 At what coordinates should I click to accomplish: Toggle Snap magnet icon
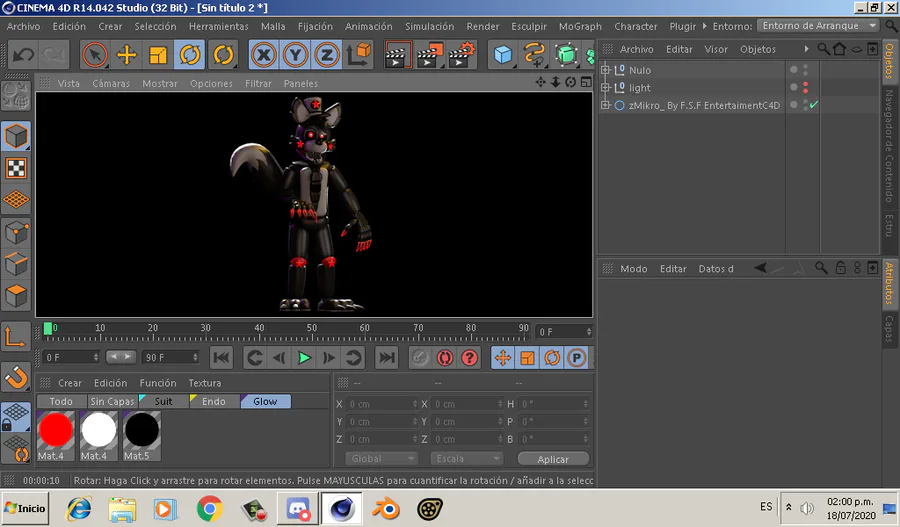[x=16, y=378]
